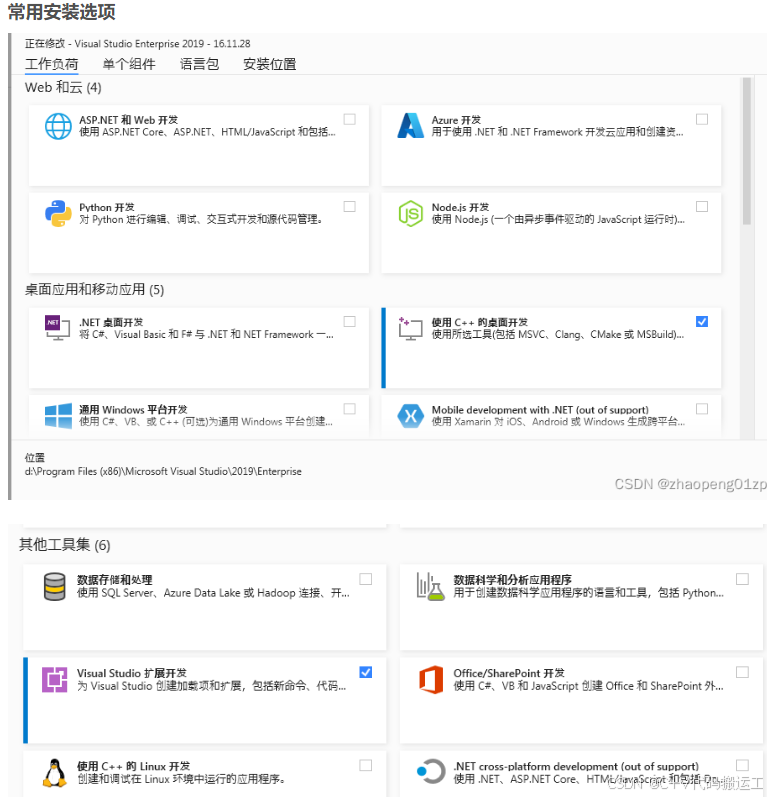Select 数据科学和分析应用程序 card title
767x797 pixels.
point(512,580)
